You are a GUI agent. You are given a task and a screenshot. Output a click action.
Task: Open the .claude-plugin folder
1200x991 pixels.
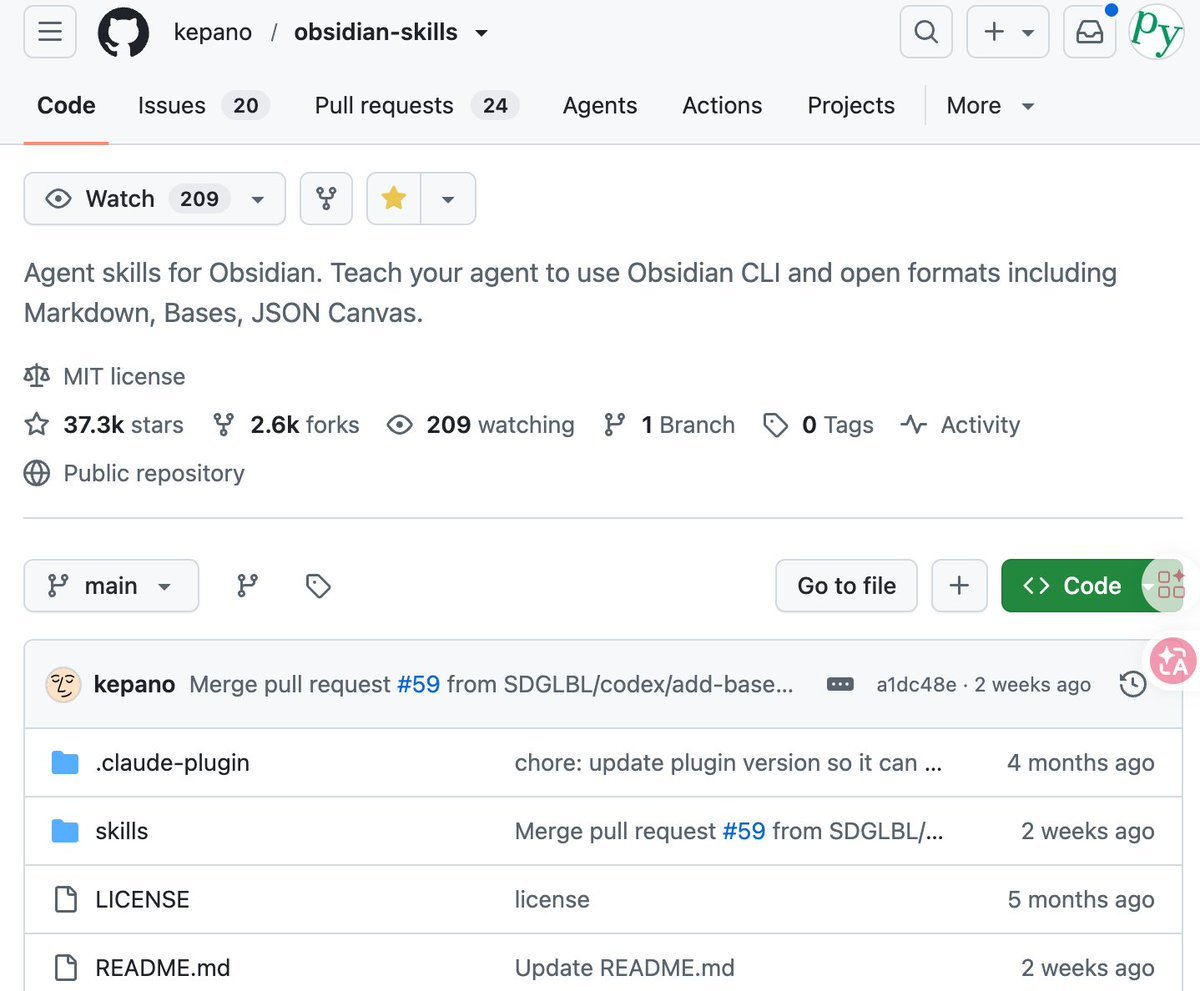coord(172,763)
